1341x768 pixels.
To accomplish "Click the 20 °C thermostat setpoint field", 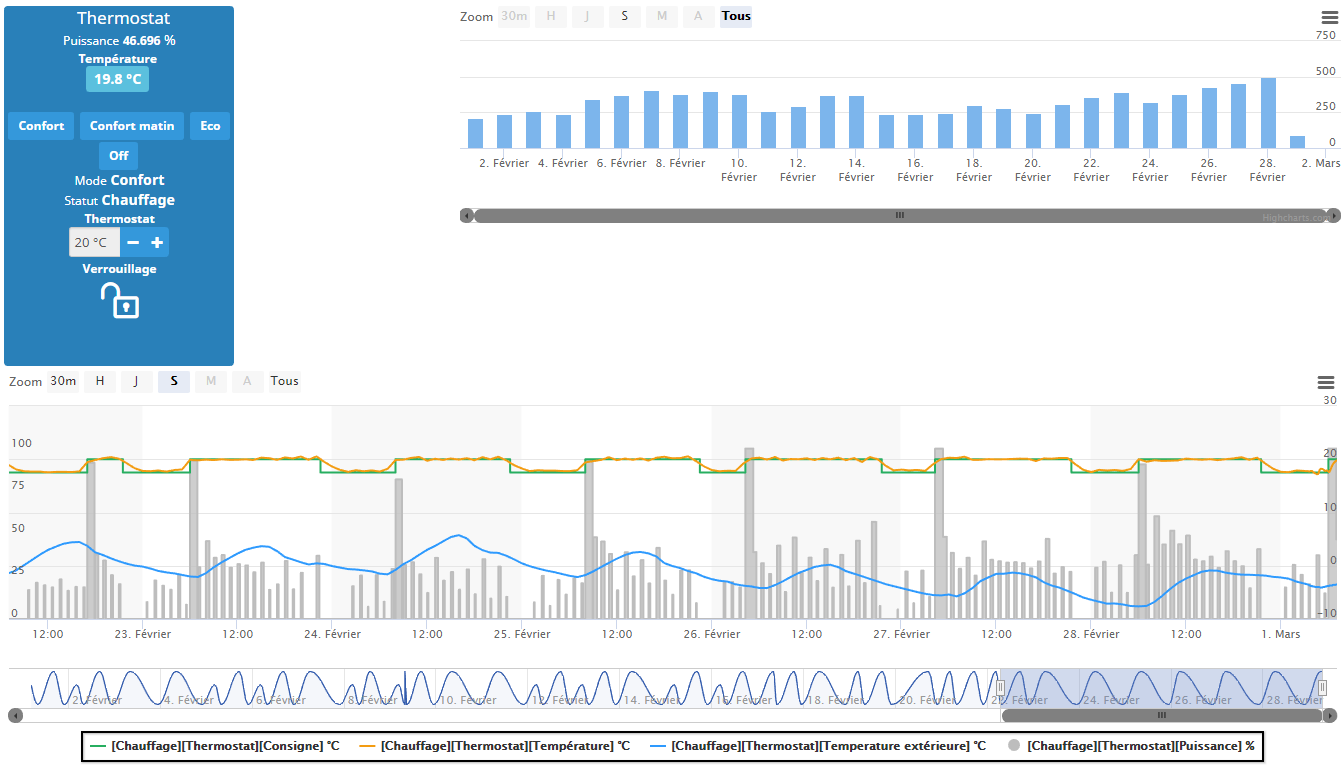I will 94,242.
